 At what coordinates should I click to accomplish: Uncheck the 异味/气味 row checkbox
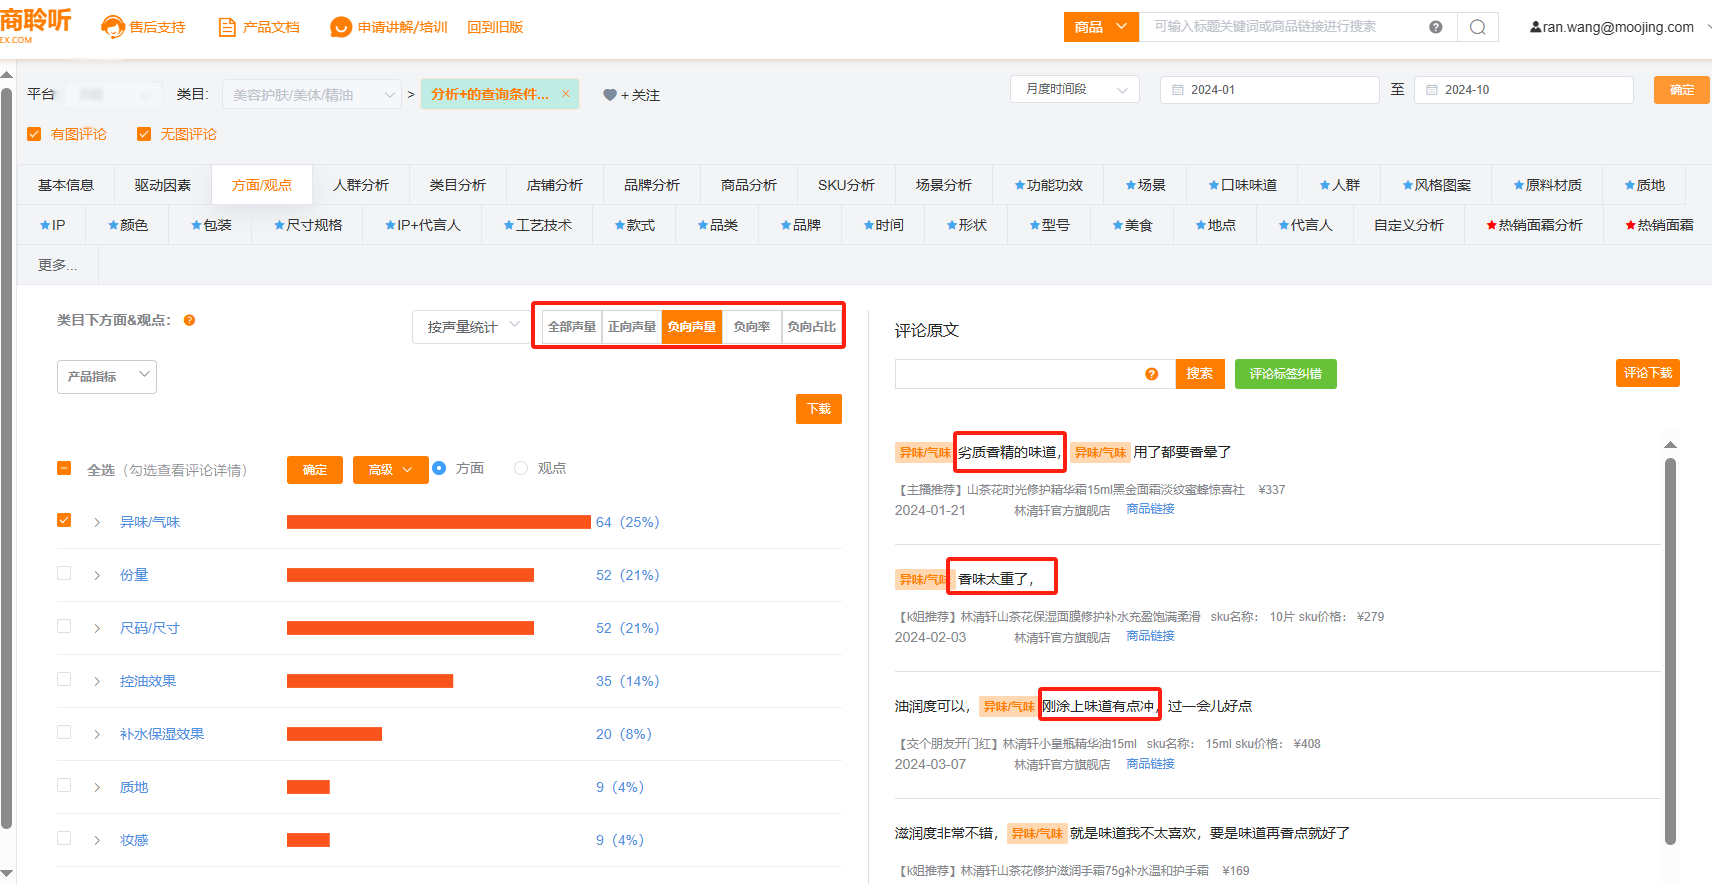pyautogui.click(x=64, y=520)
